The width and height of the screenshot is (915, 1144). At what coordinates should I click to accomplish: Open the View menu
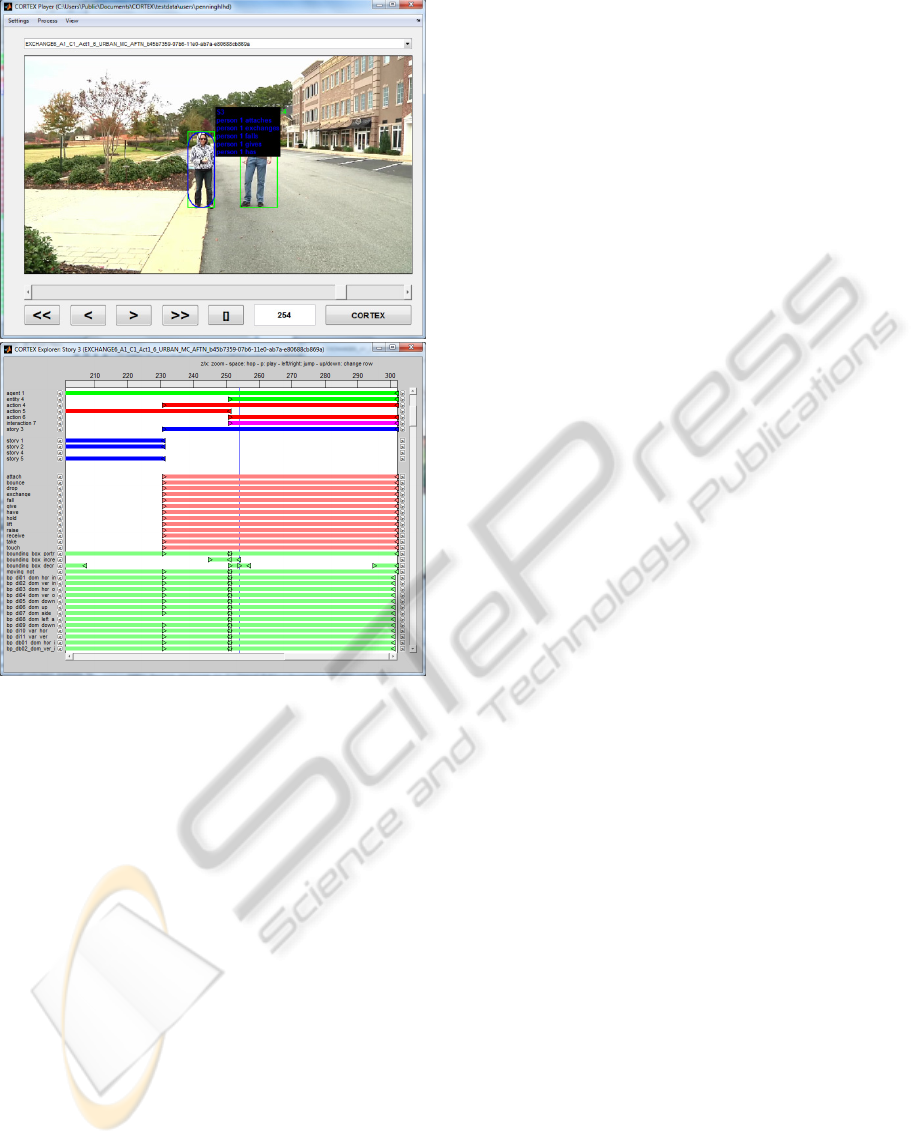(x=72, y=20)
